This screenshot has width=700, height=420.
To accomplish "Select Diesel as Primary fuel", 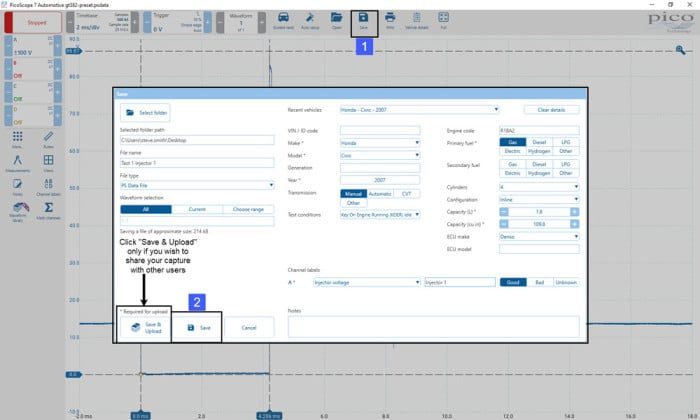I will pyautogui.click(x=539, y=142).
